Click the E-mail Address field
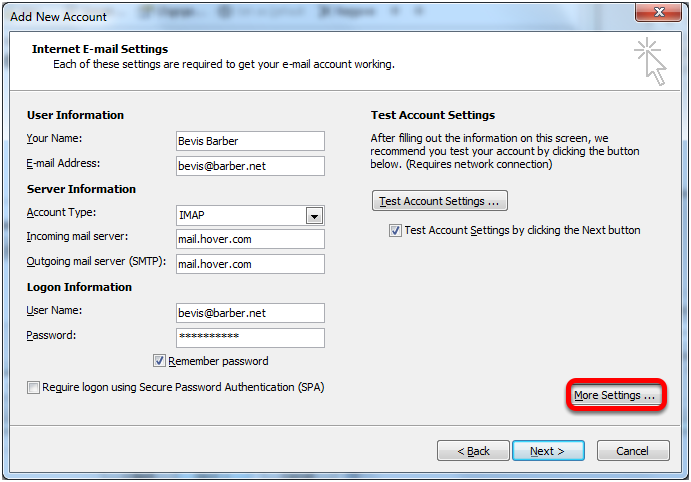The height and width of the screenshot is (482, 691). (x=250, y=166)
